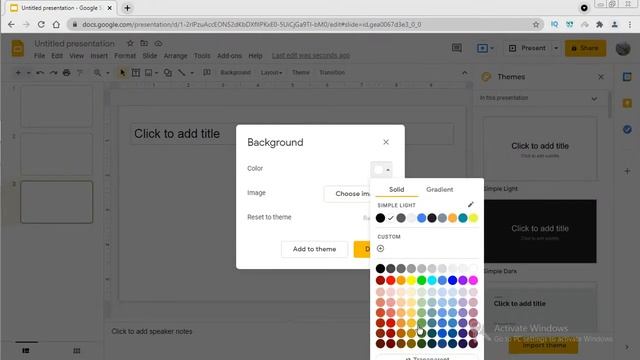Star the Untitled presentation

pyautogui.click(x=130, y=43)
